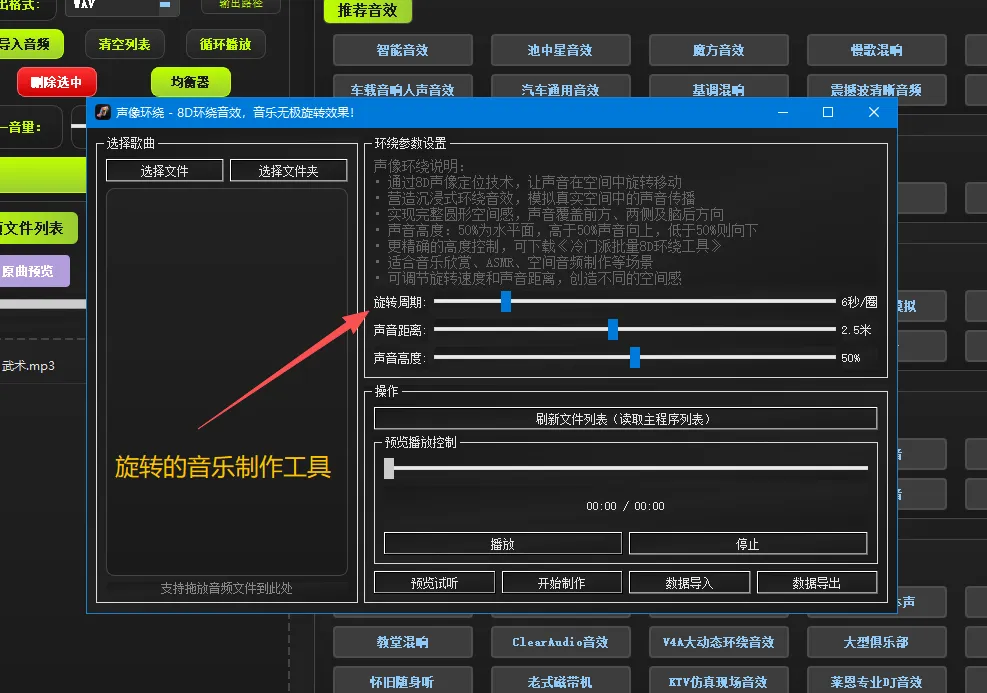
Task: Select ClearAudio音效 preset
Action: pos(560,641)
